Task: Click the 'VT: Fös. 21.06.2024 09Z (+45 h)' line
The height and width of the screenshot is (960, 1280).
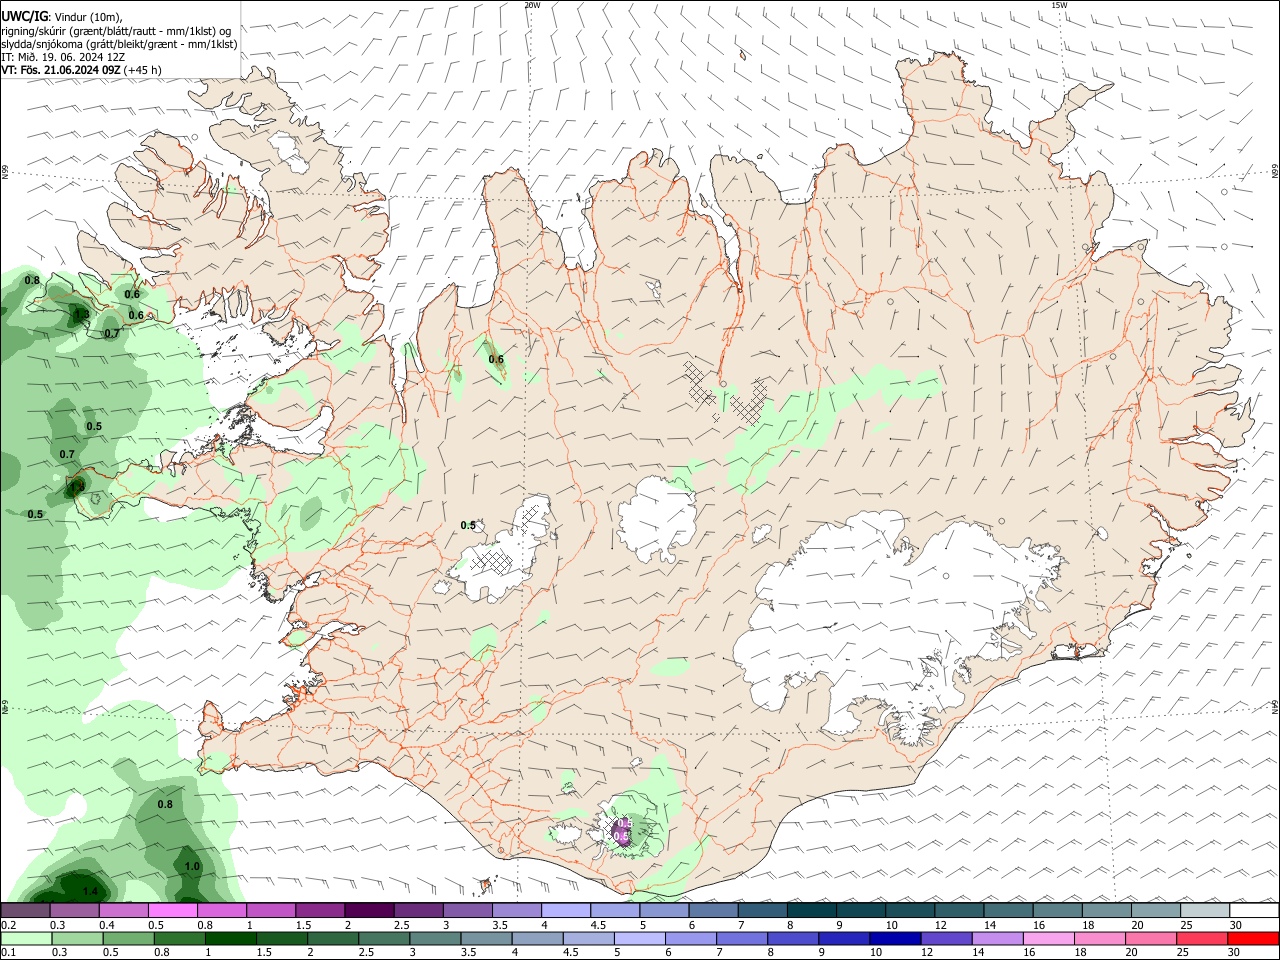Action: point(81,70)
